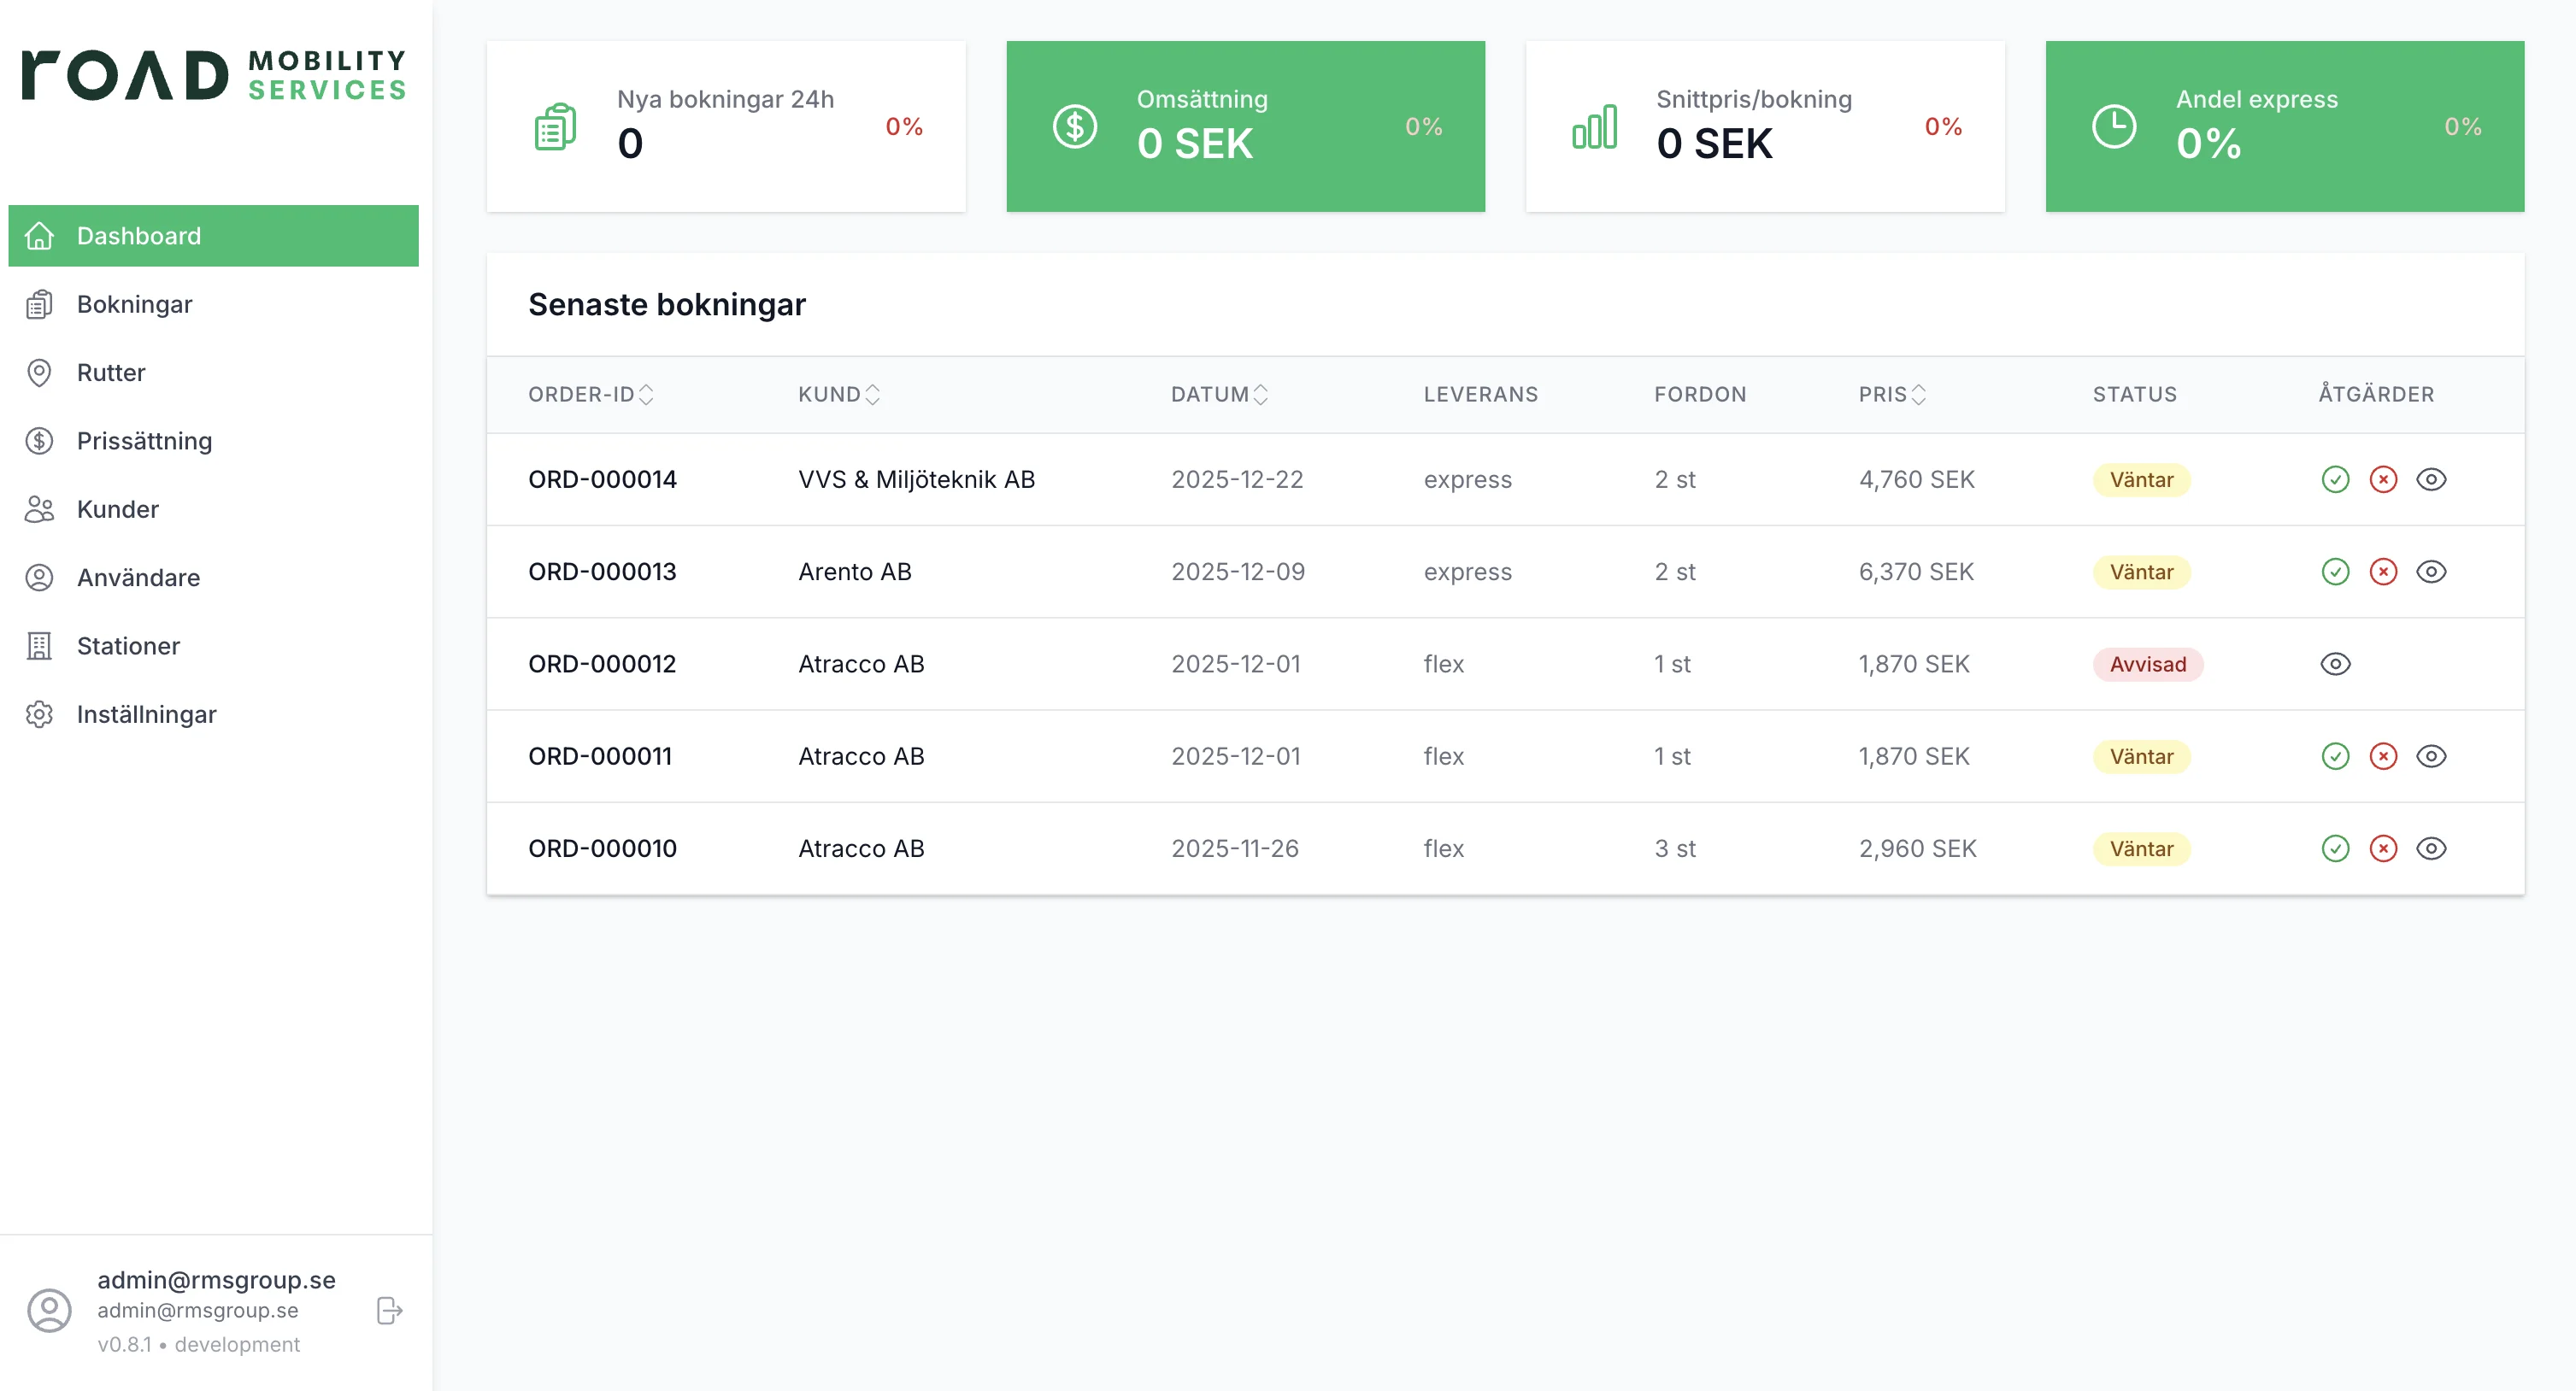This screenshot has height=1391, width=2576.
Task: Click the Avvisad status badge
Action: 2147,664
